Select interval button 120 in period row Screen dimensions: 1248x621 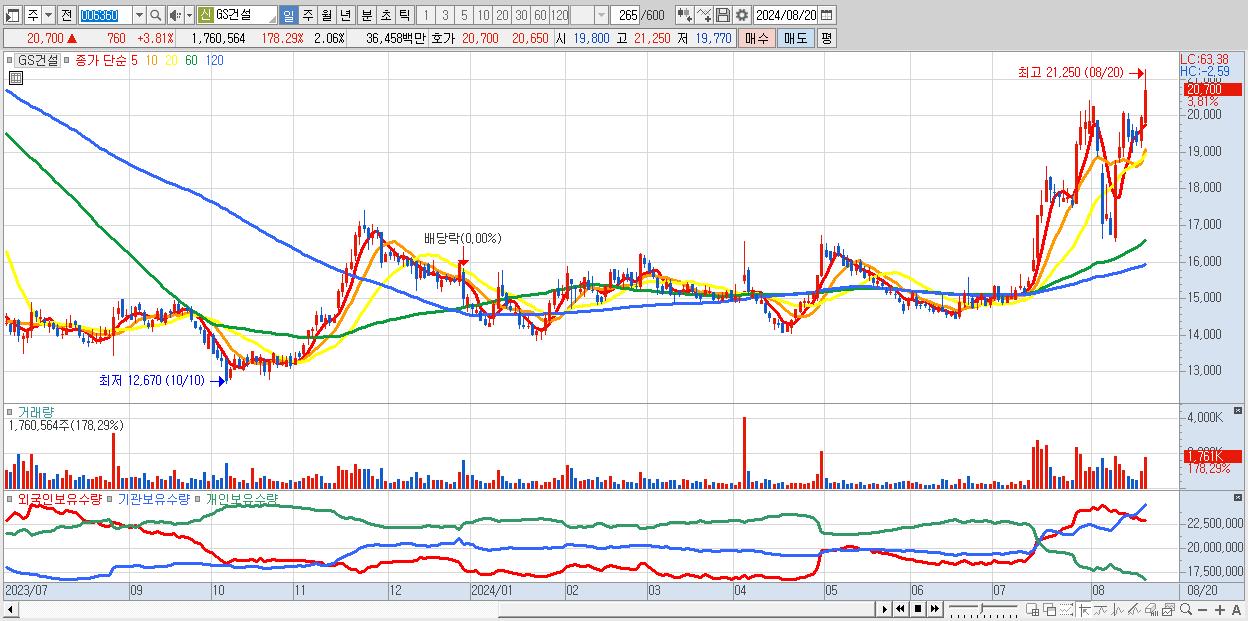(x=559, y=15)
